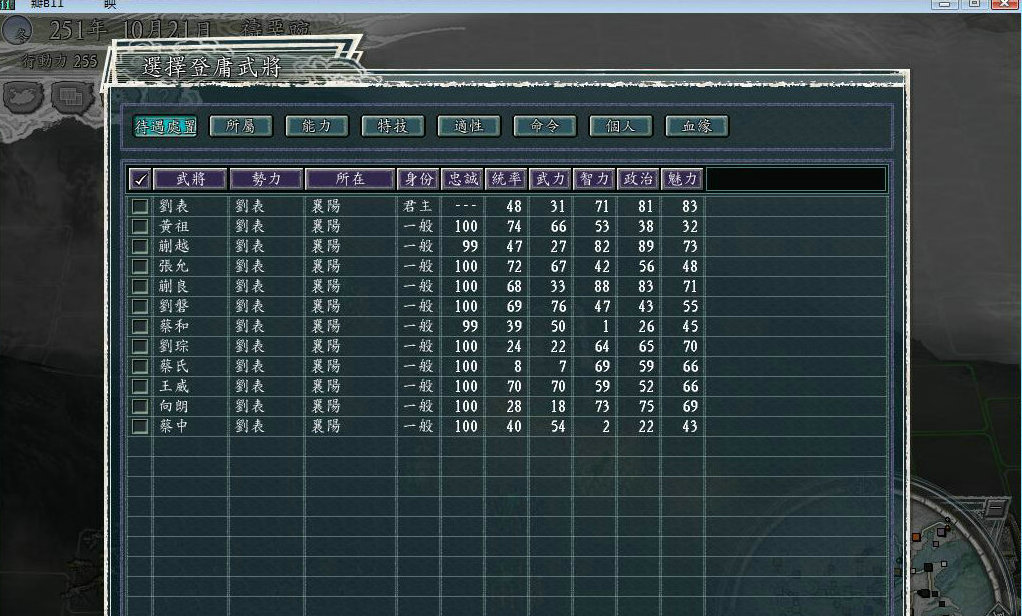The image size is (1022, 616).
Task: Click the winter season indicator icon
Action: click(x=15, y=31)
